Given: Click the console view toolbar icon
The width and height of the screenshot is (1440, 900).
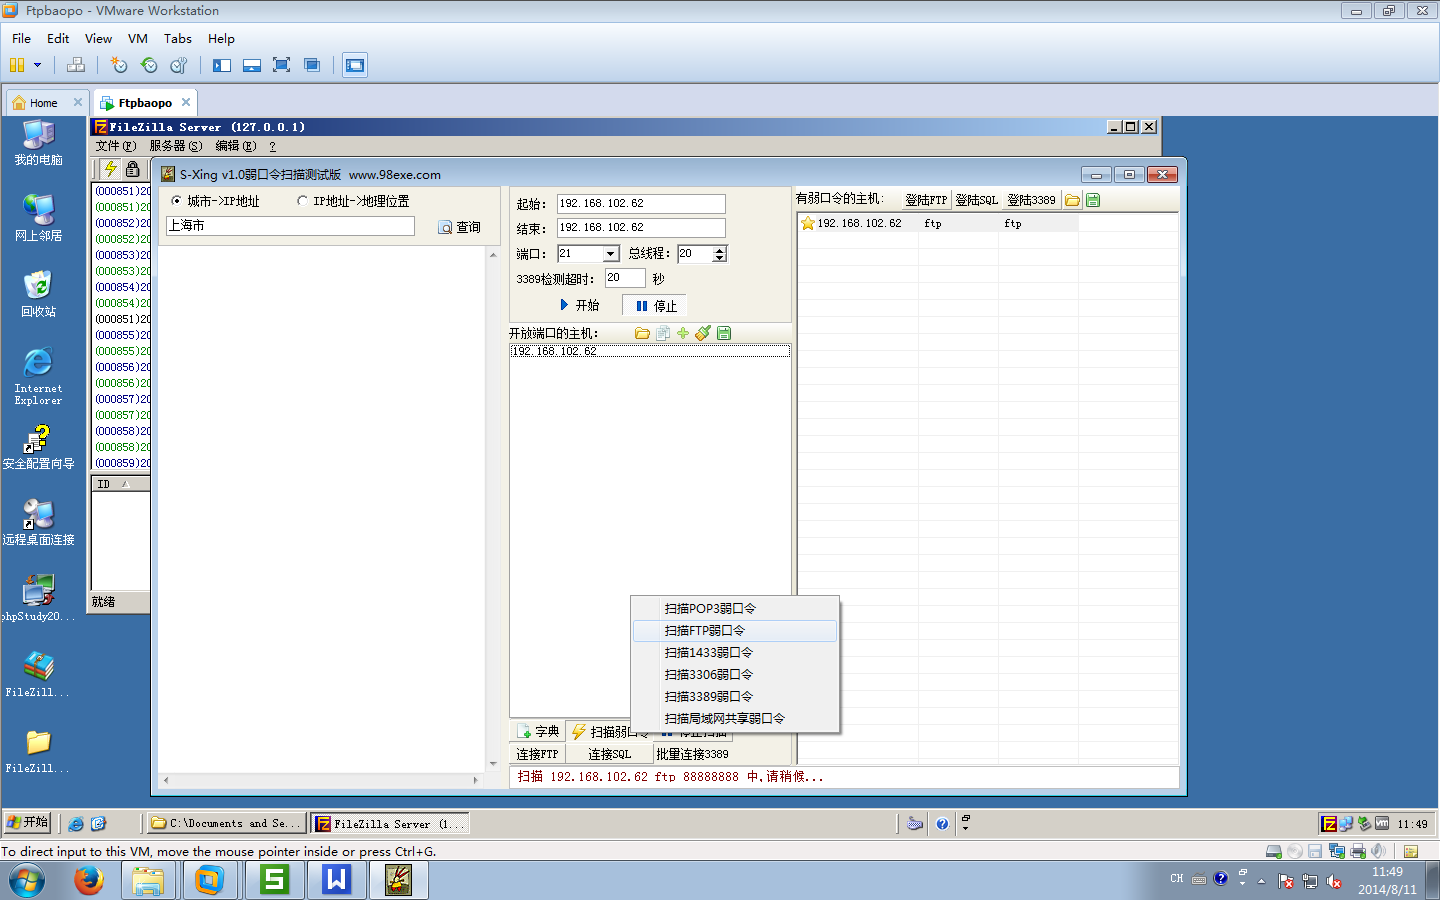Looking at the screenshot, I should [355, 65].
